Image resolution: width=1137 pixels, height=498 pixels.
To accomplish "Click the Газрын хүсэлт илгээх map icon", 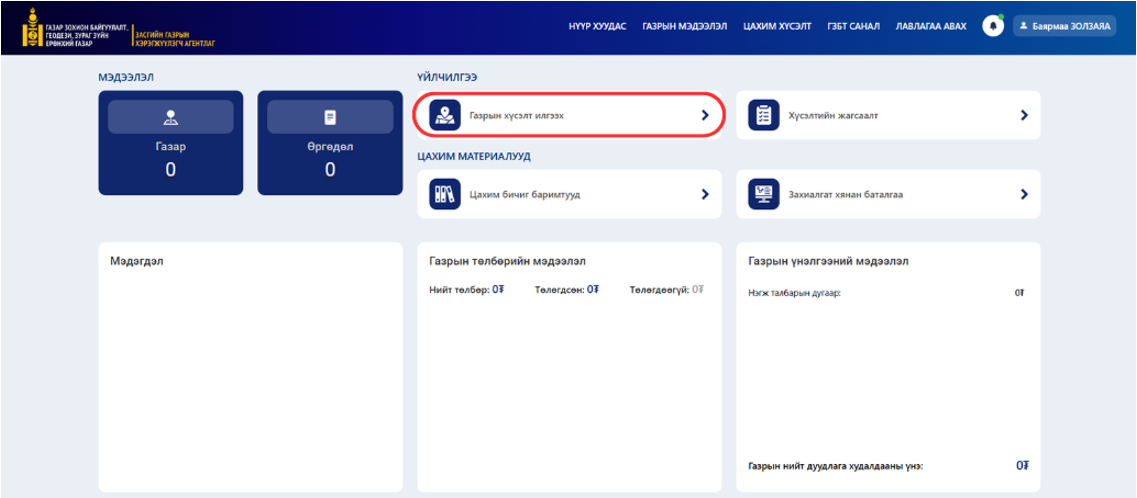I will (445, 115).
